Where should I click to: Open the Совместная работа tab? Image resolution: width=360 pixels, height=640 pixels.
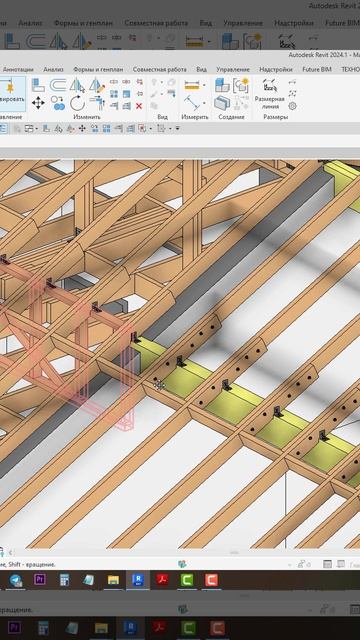pyautogui.click(x=160, y=69)
